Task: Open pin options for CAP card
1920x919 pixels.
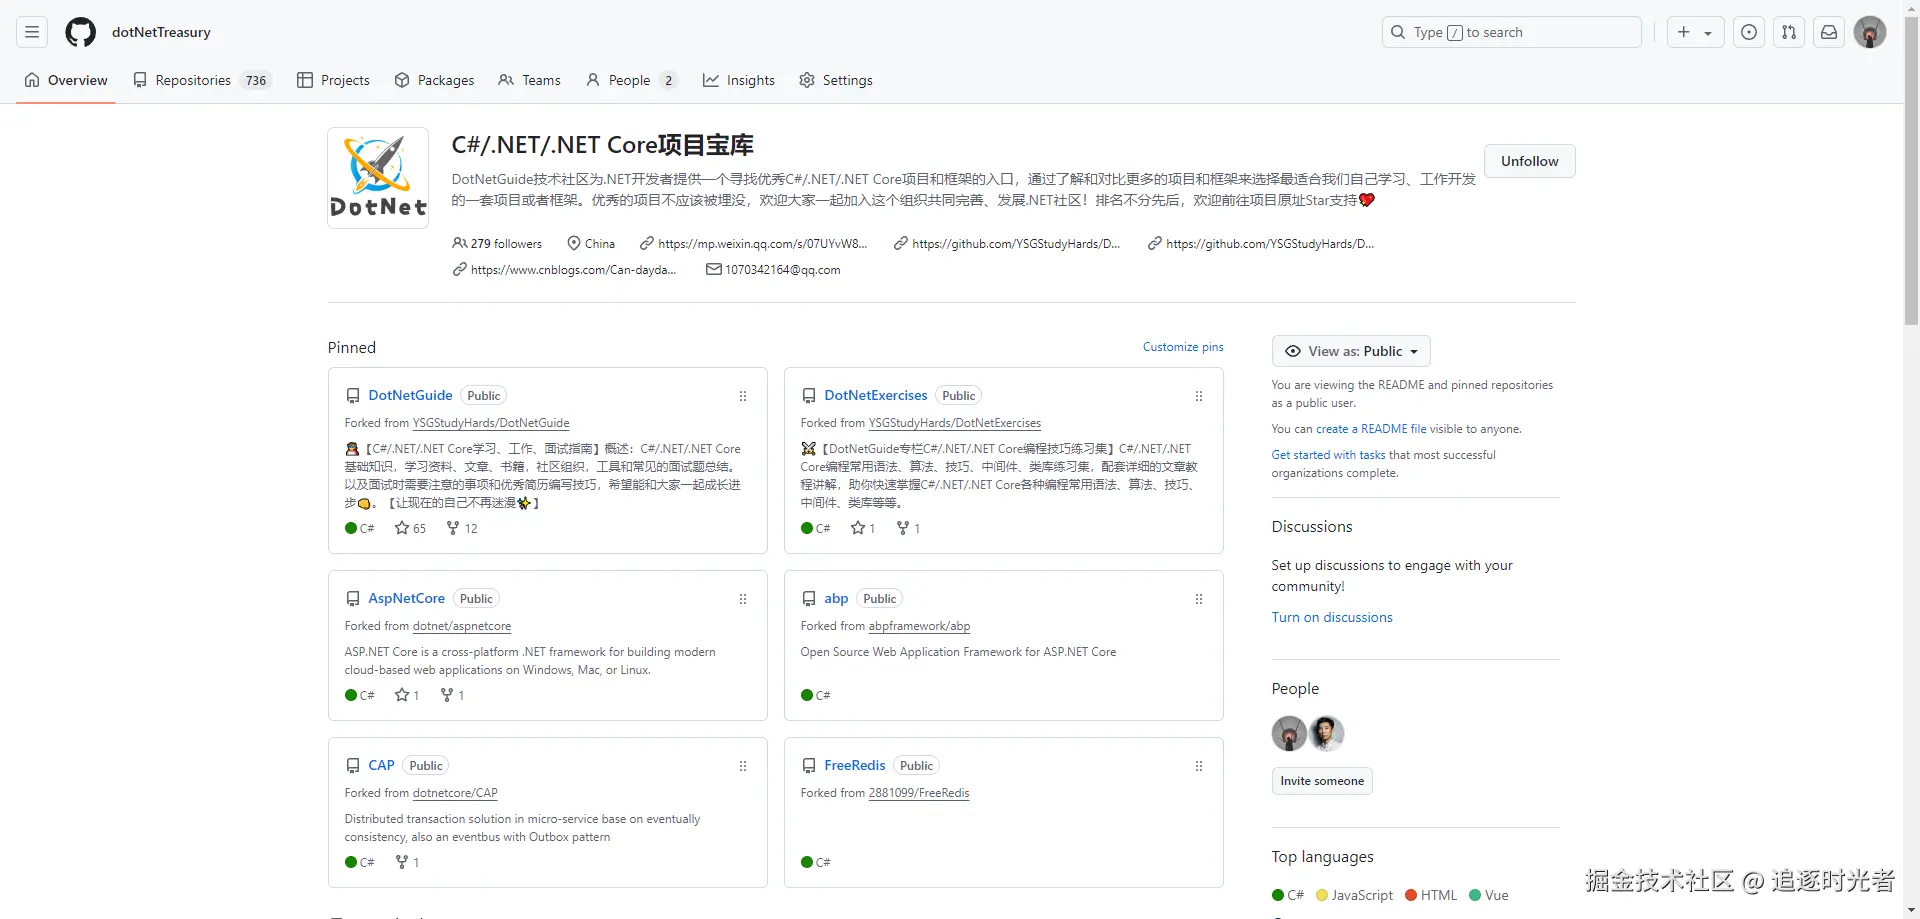Action: pos(743,766)
